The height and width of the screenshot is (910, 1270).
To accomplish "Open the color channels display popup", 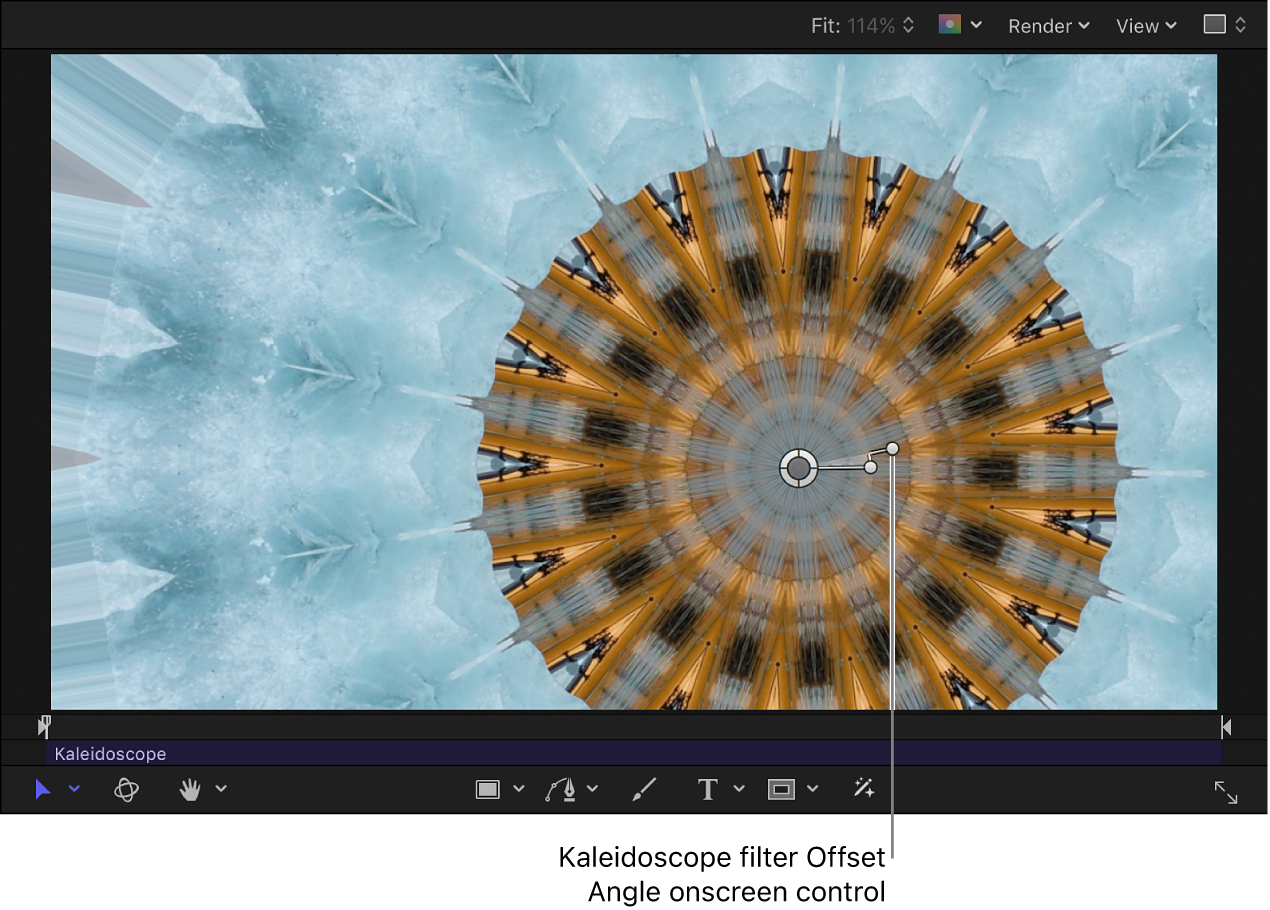I will 958,25.
